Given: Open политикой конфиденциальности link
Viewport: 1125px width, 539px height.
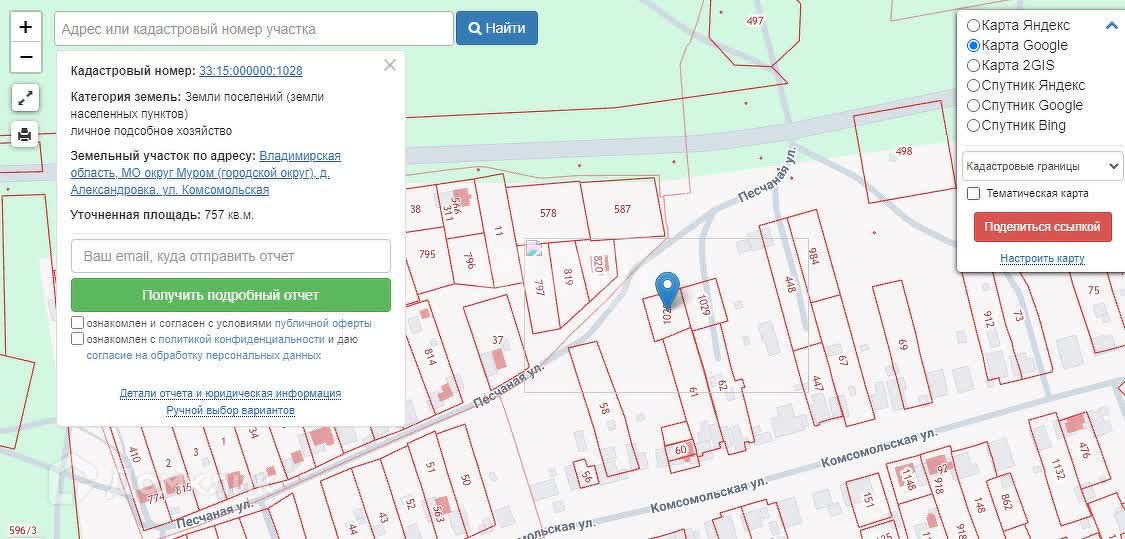Looking at the screenshot, I should (x=242, y=339).
